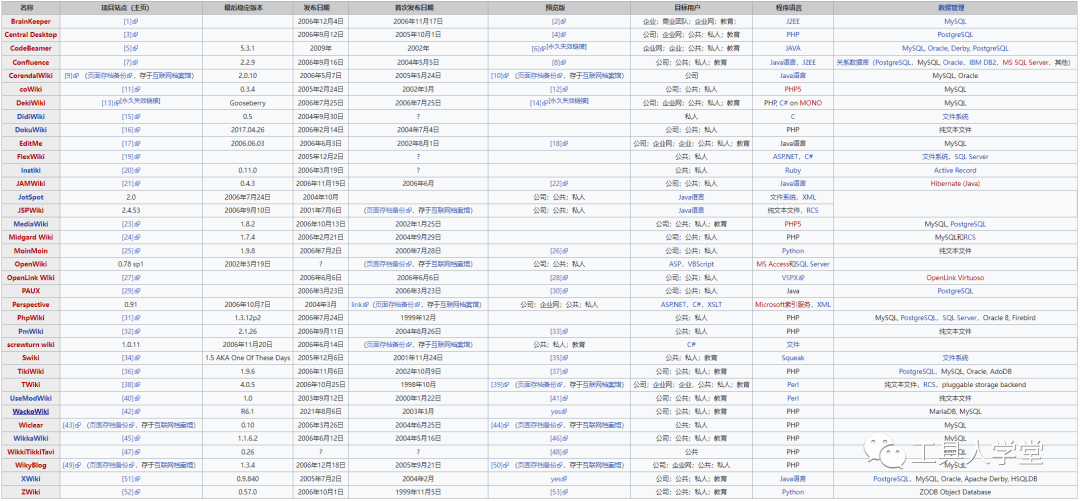
Task: Select 'ZODB Object Database' cell text
Action: (955, 492)
